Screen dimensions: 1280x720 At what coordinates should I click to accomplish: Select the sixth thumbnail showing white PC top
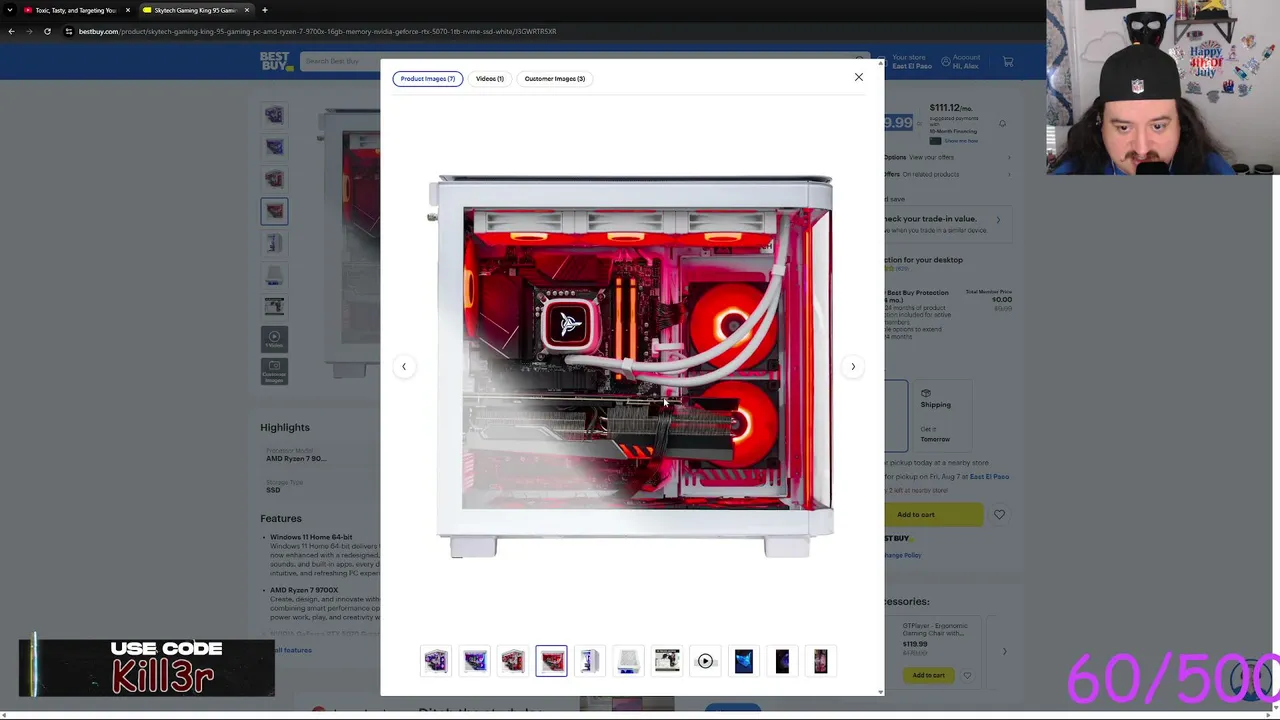tap(628, 661)
